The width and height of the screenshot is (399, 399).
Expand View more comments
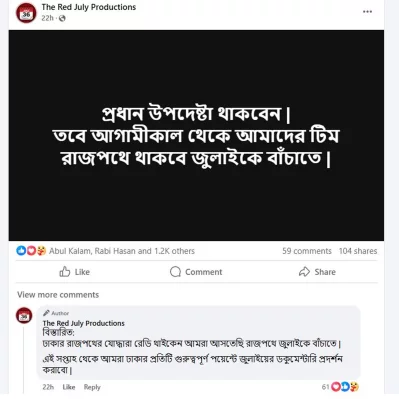[58, 295]
